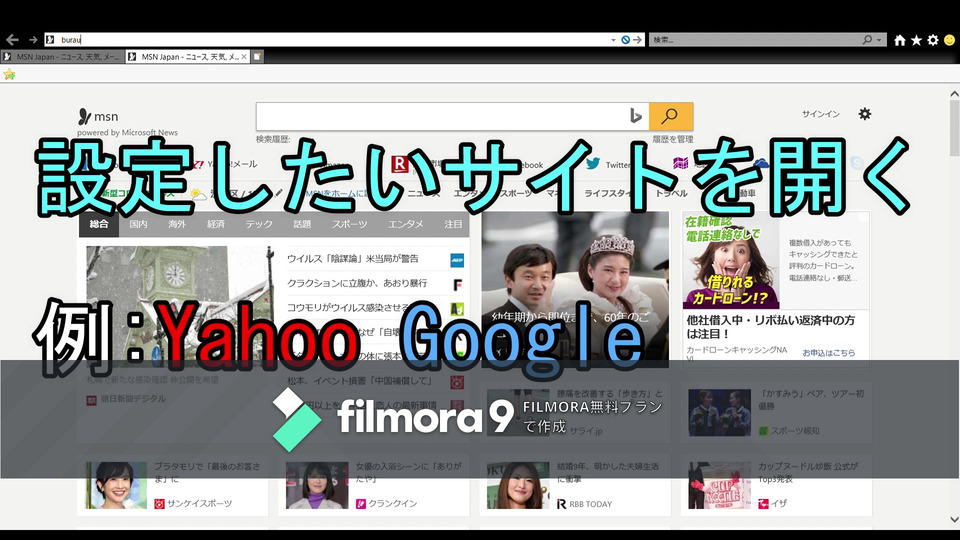Open MSN page settings gear

pyautogui.click(x=864, y=114)
